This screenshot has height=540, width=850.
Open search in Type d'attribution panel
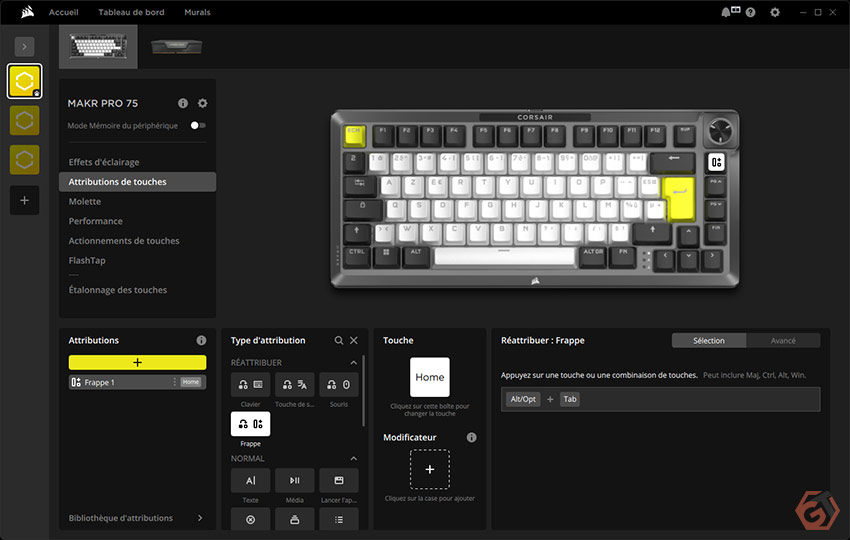(x=339, y=341)
